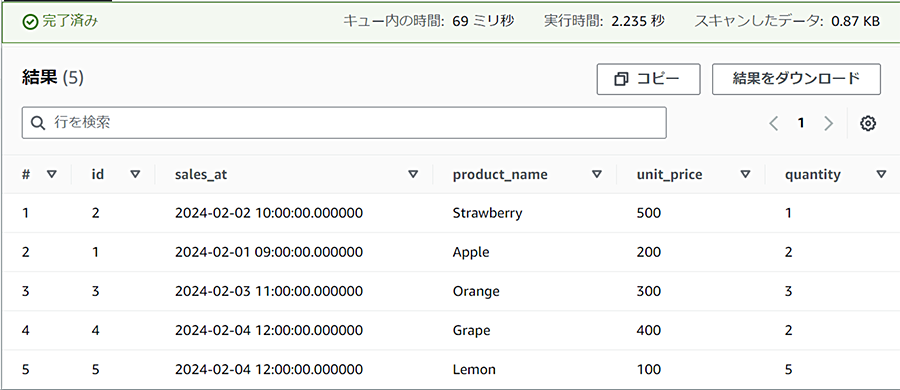Sort by the id column arrow
This screenshot has width=900, height=390.
pos(135,175)
